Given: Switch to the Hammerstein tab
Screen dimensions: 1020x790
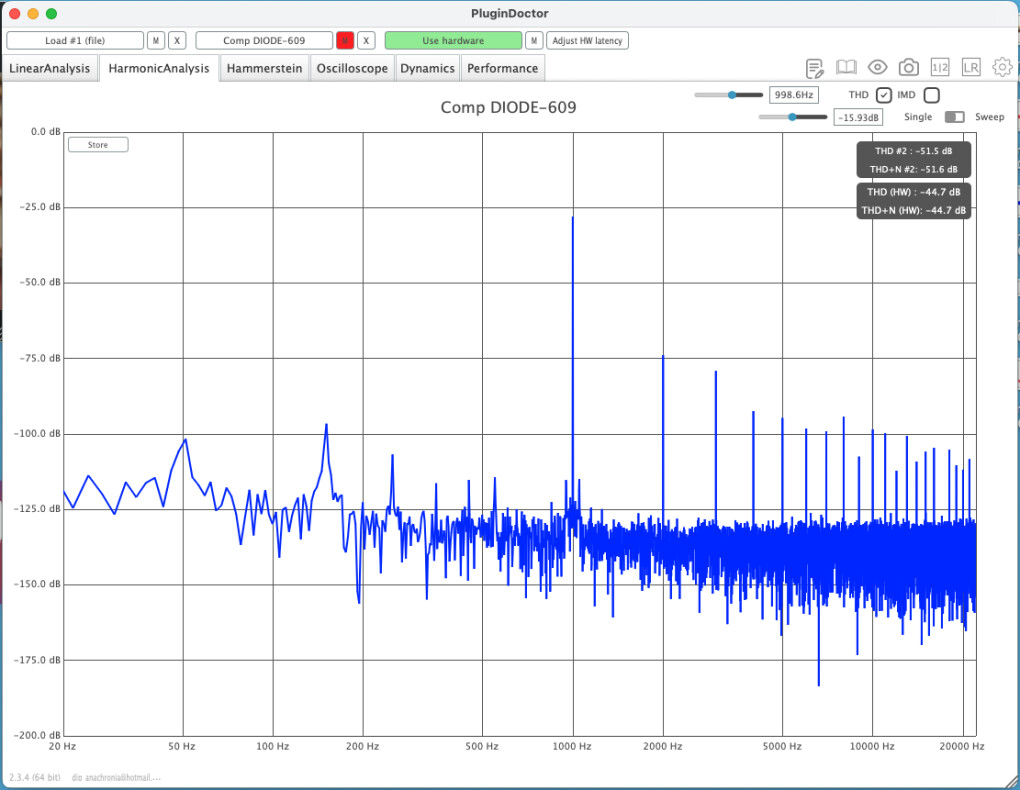Looking at the screenshot, I should tap(265, 68).
